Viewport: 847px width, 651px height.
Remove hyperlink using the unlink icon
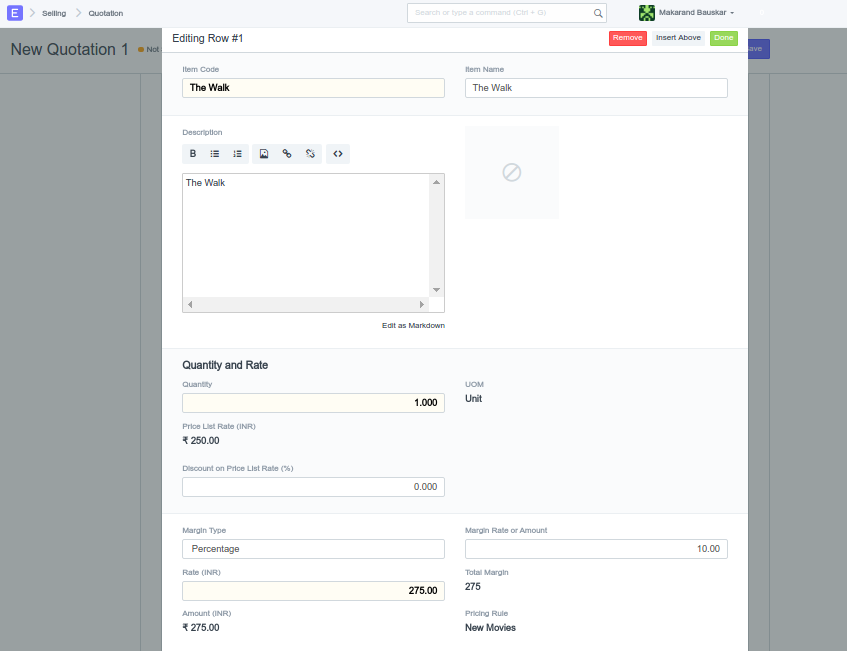click(310, 154)
